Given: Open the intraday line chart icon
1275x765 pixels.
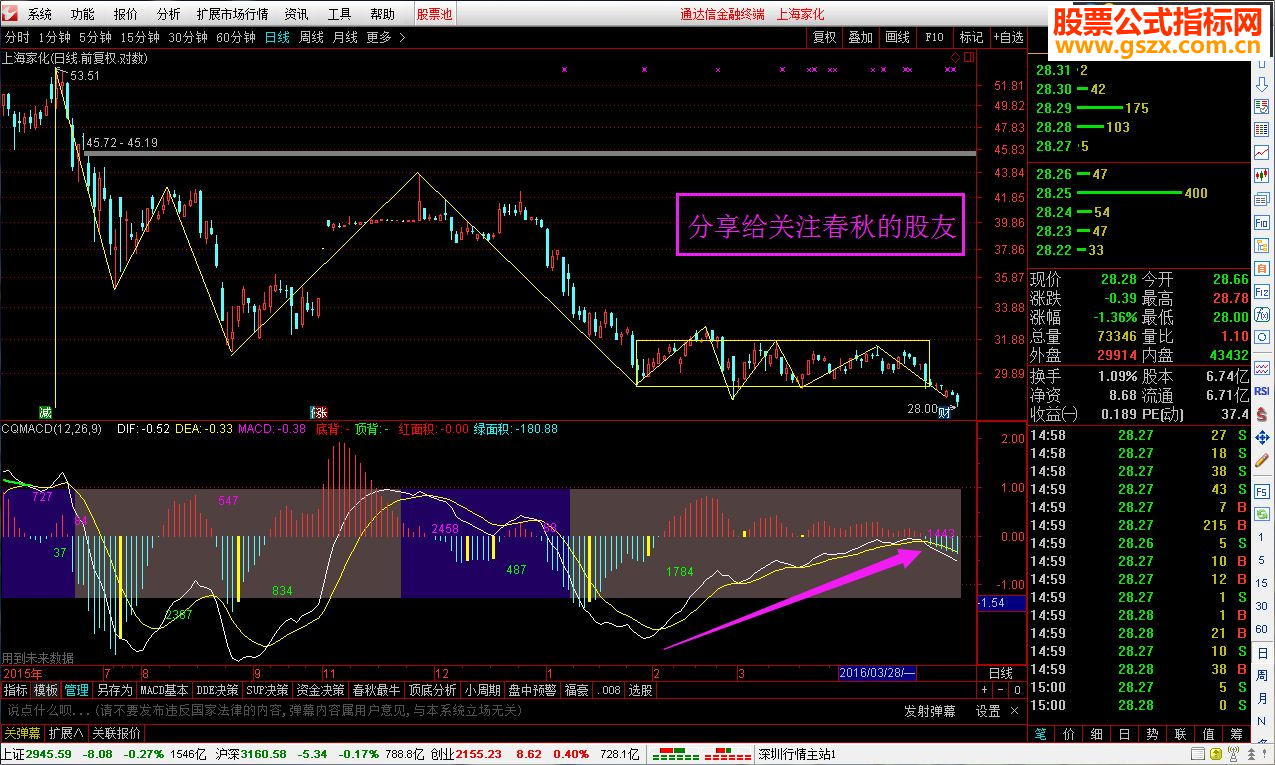Looking at the screenshot, I should (1262, 152).
